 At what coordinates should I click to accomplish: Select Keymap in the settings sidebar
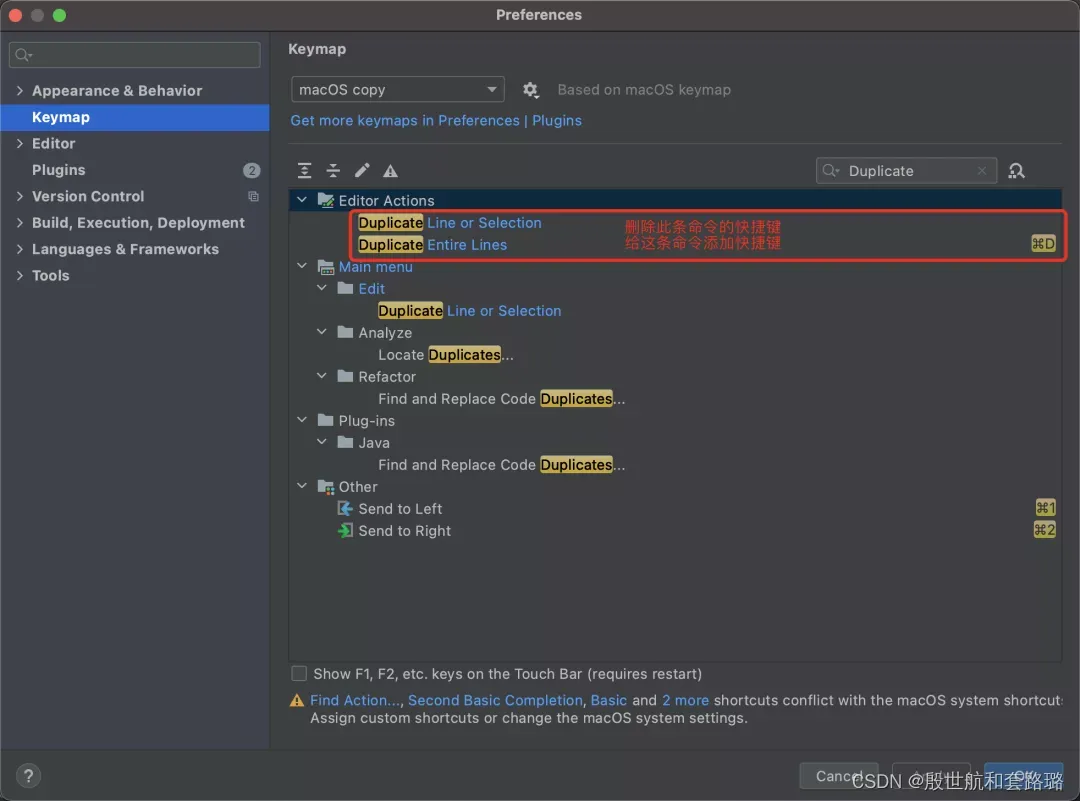(134, 117)
